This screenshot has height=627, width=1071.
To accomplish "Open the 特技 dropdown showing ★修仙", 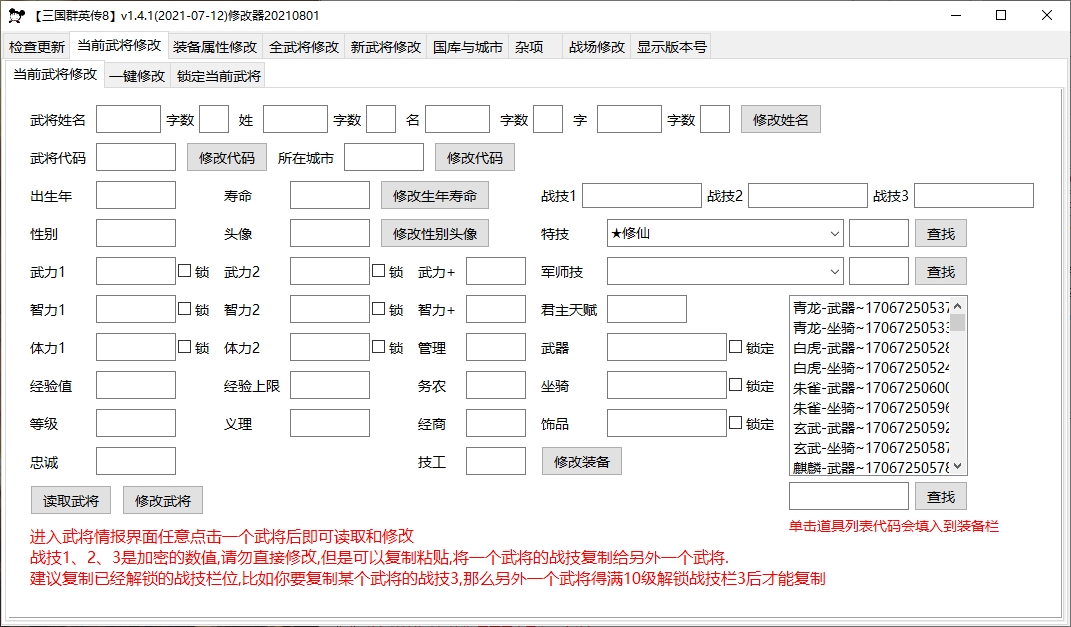I will tap(836, 232).
